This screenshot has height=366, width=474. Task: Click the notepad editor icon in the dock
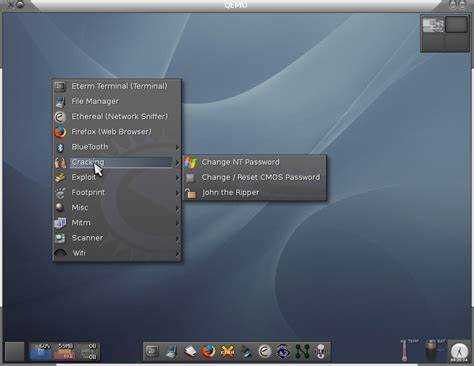pyautogui.click(x=190, y=352)
